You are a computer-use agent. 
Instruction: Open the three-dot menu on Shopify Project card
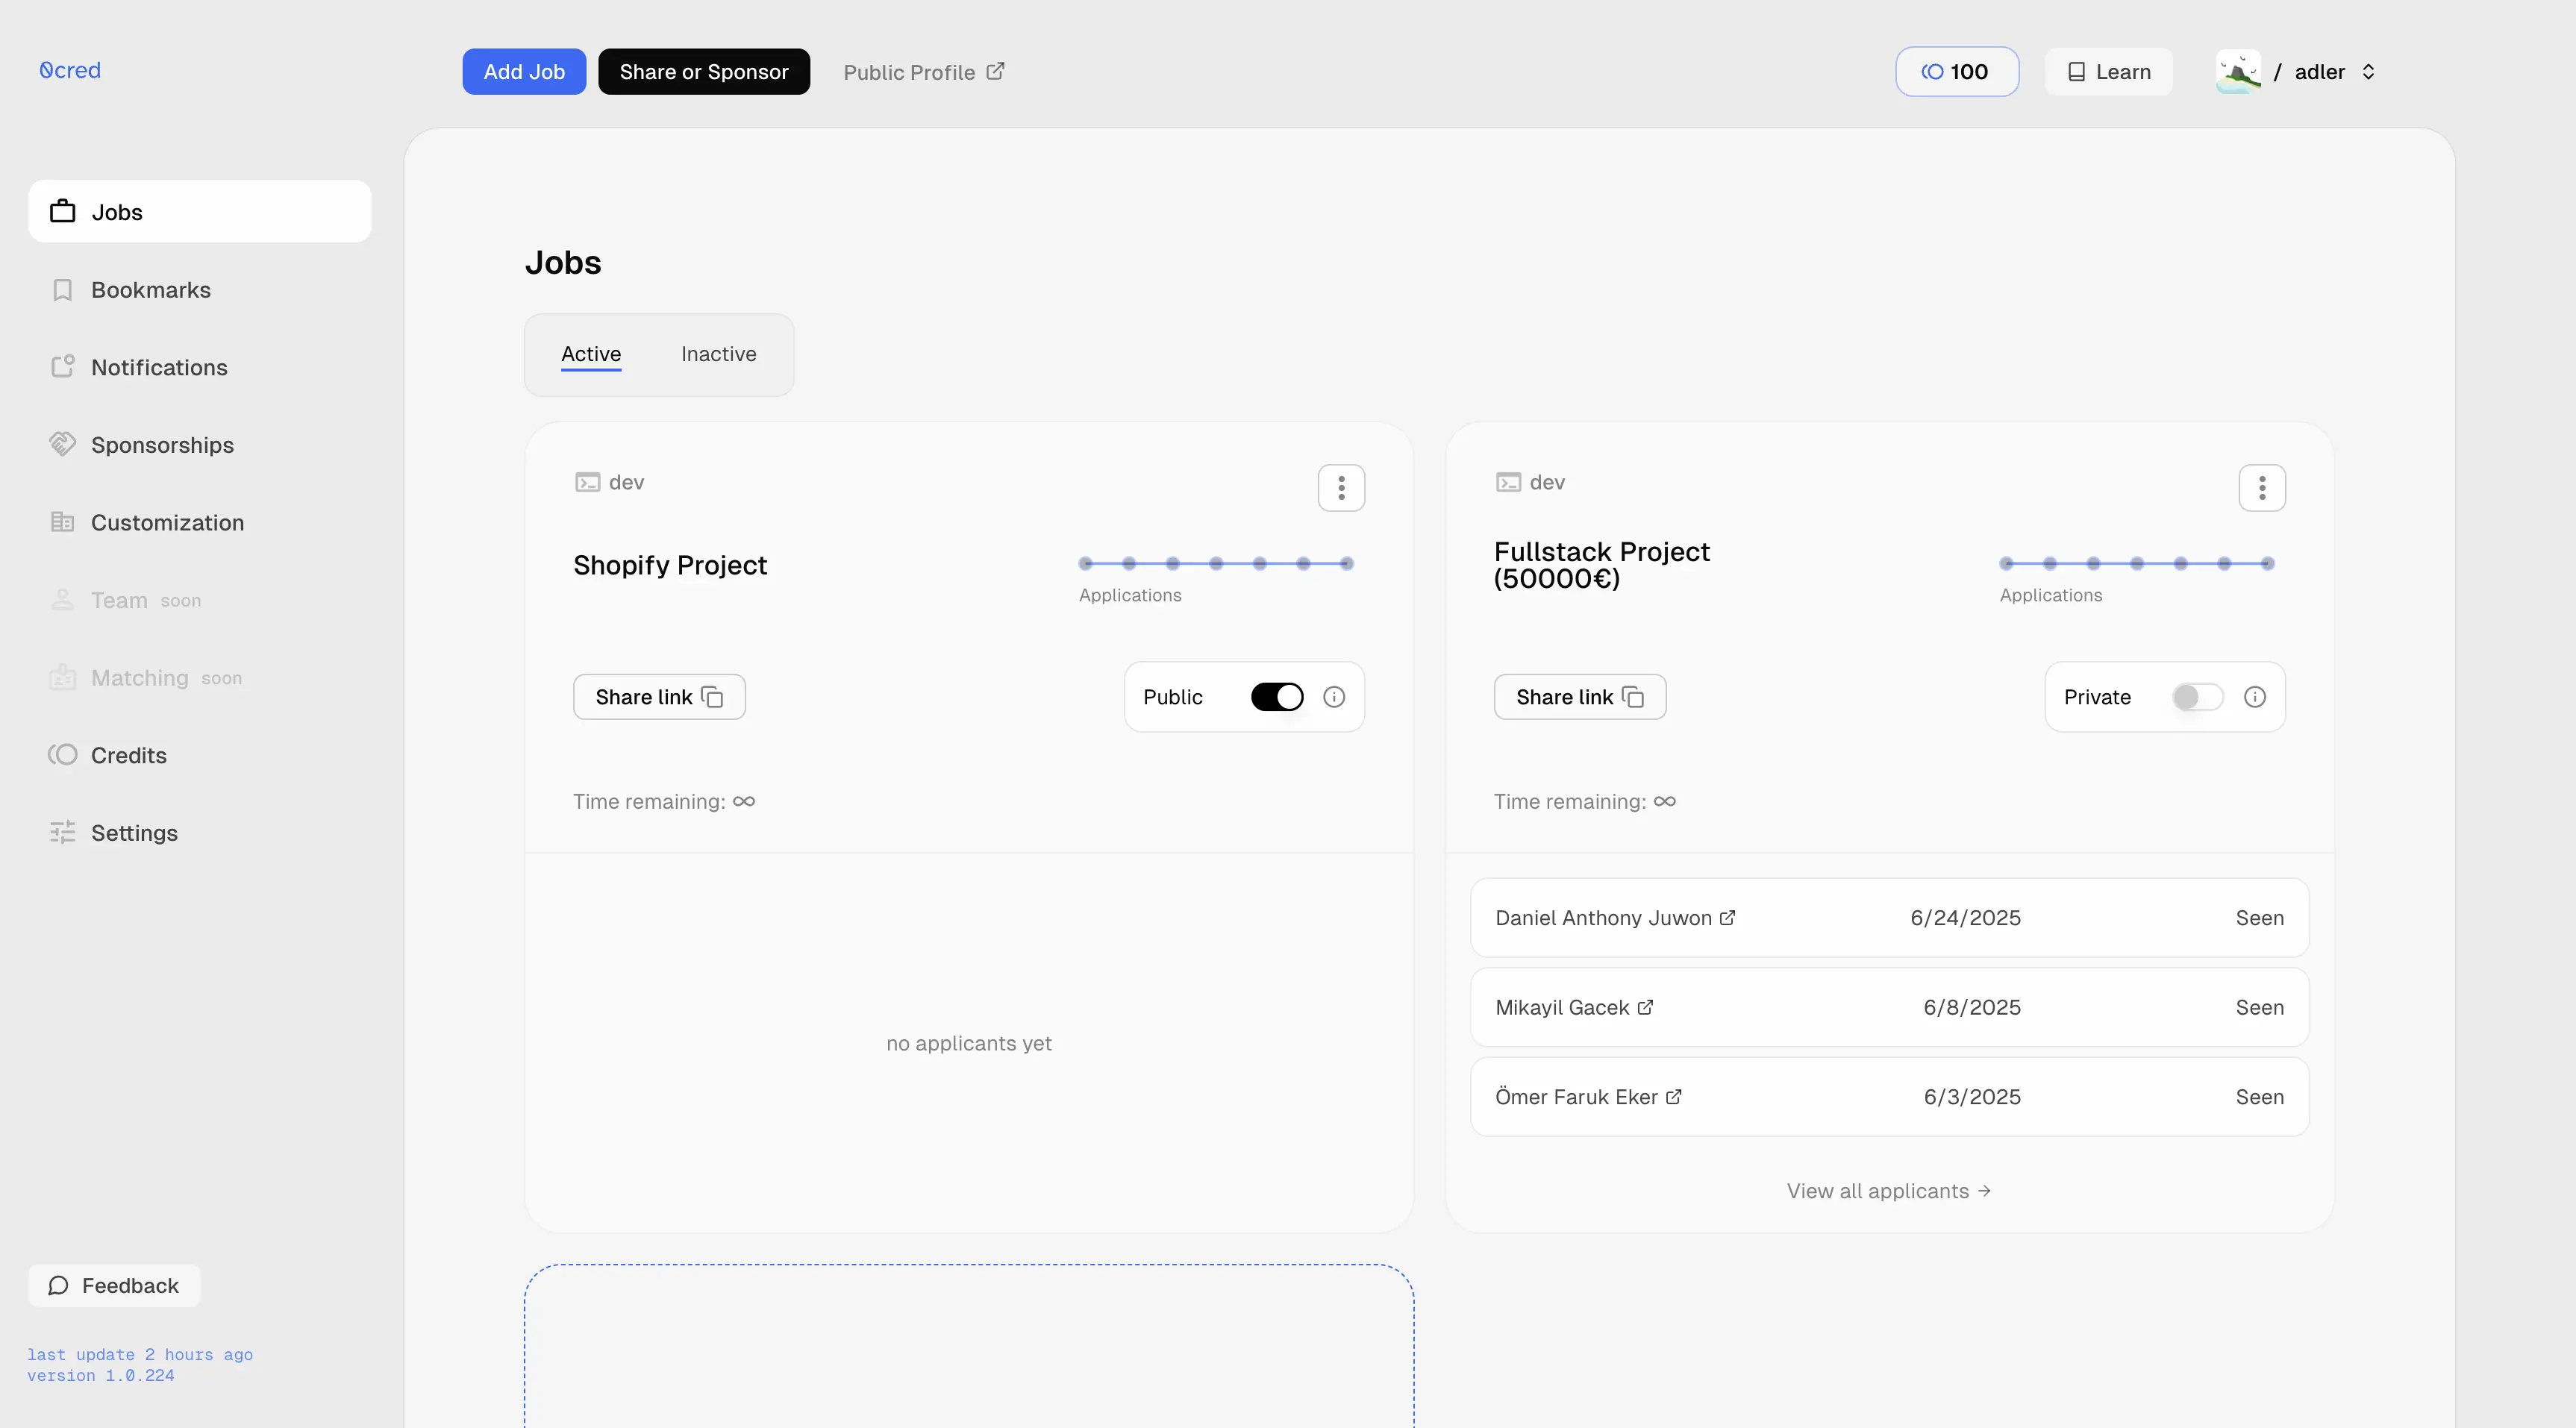(x=1341, y=487)
